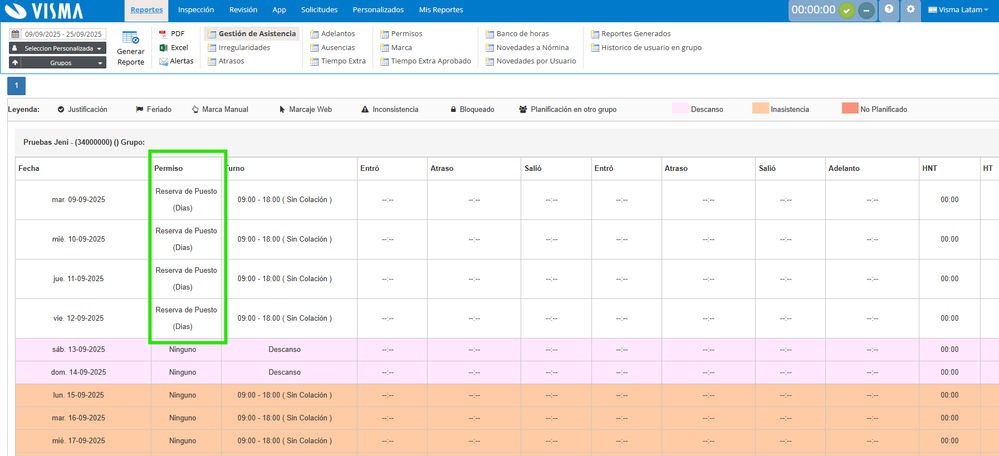999x456 pixels.
Task: Click the Inasistencia orange legend swatch
Action: click(x=760, y=109)
